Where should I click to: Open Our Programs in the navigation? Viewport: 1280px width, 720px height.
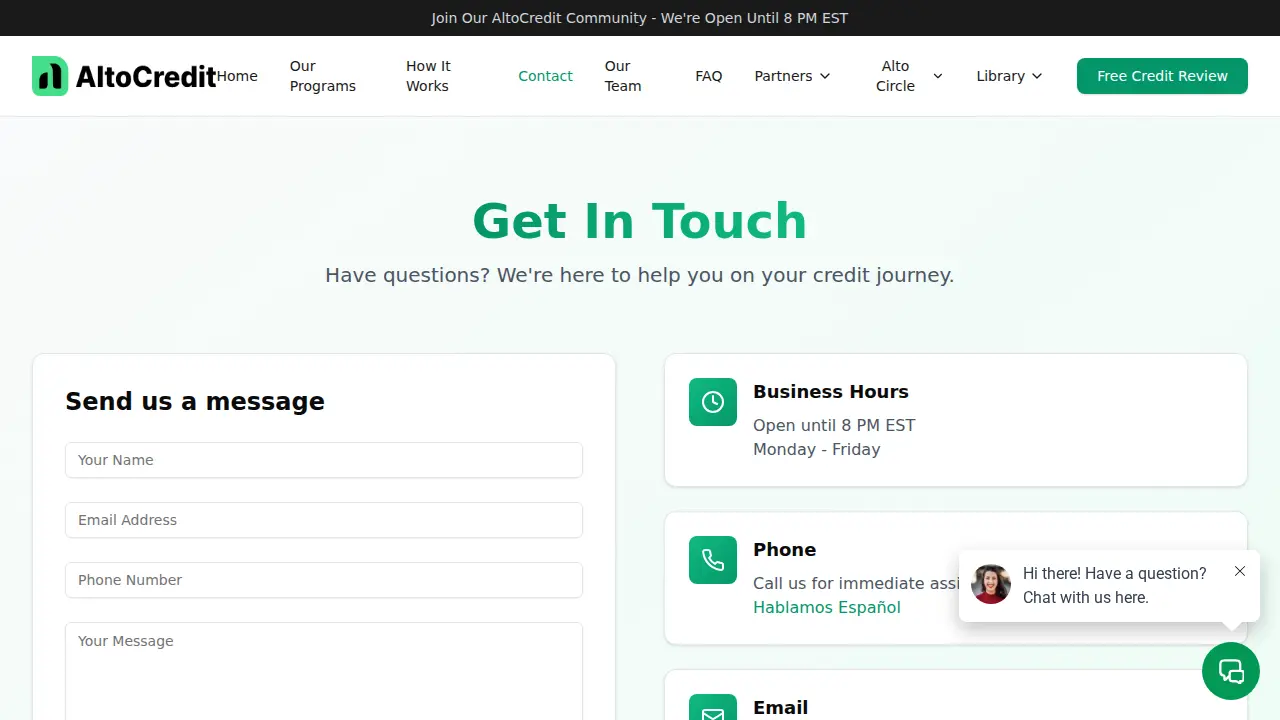323,76
